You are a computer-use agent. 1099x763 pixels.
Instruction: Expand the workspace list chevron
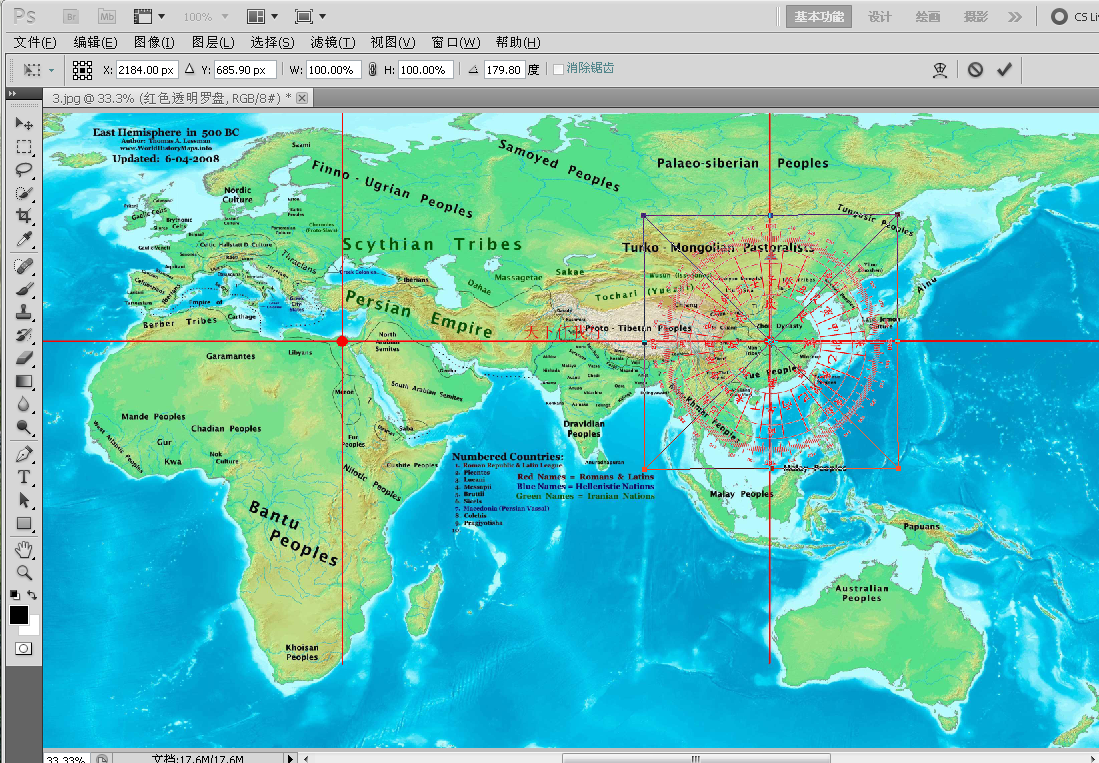tap(1015, 17)
